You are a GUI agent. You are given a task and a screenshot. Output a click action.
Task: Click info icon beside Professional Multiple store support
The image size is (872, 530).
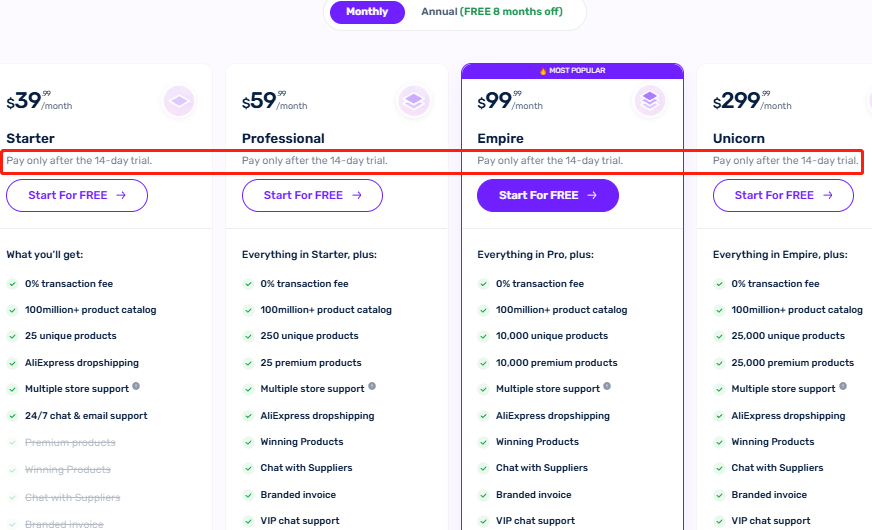(x=372, y=386)
